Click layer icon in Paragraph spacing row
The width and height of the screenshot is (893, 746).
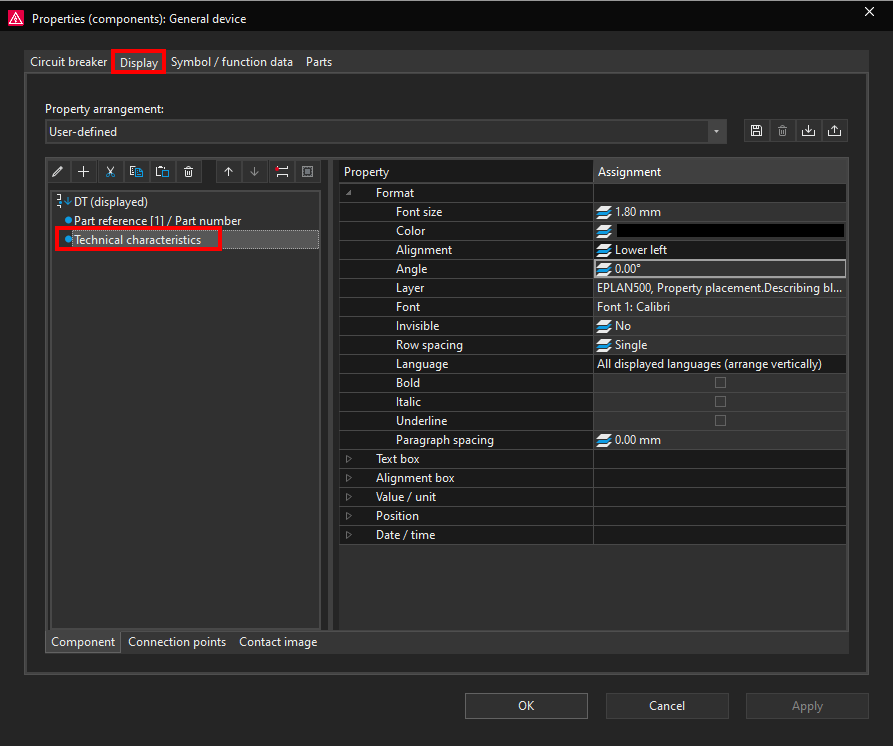click(x=604, y=440)
